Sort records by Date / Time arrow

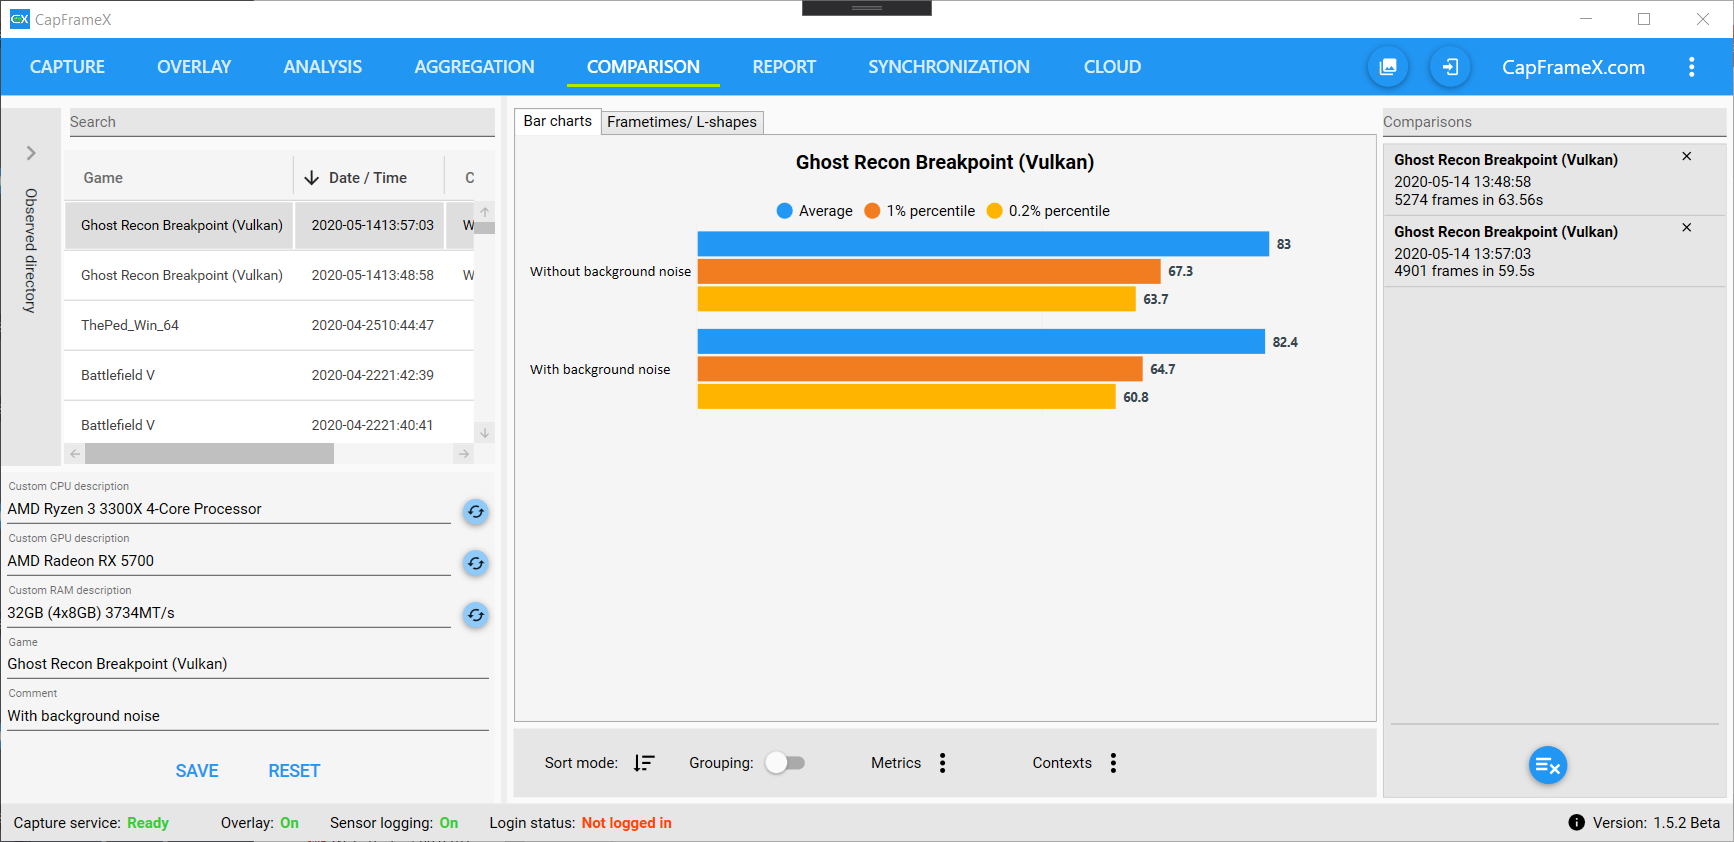click(x=311, y=178)
